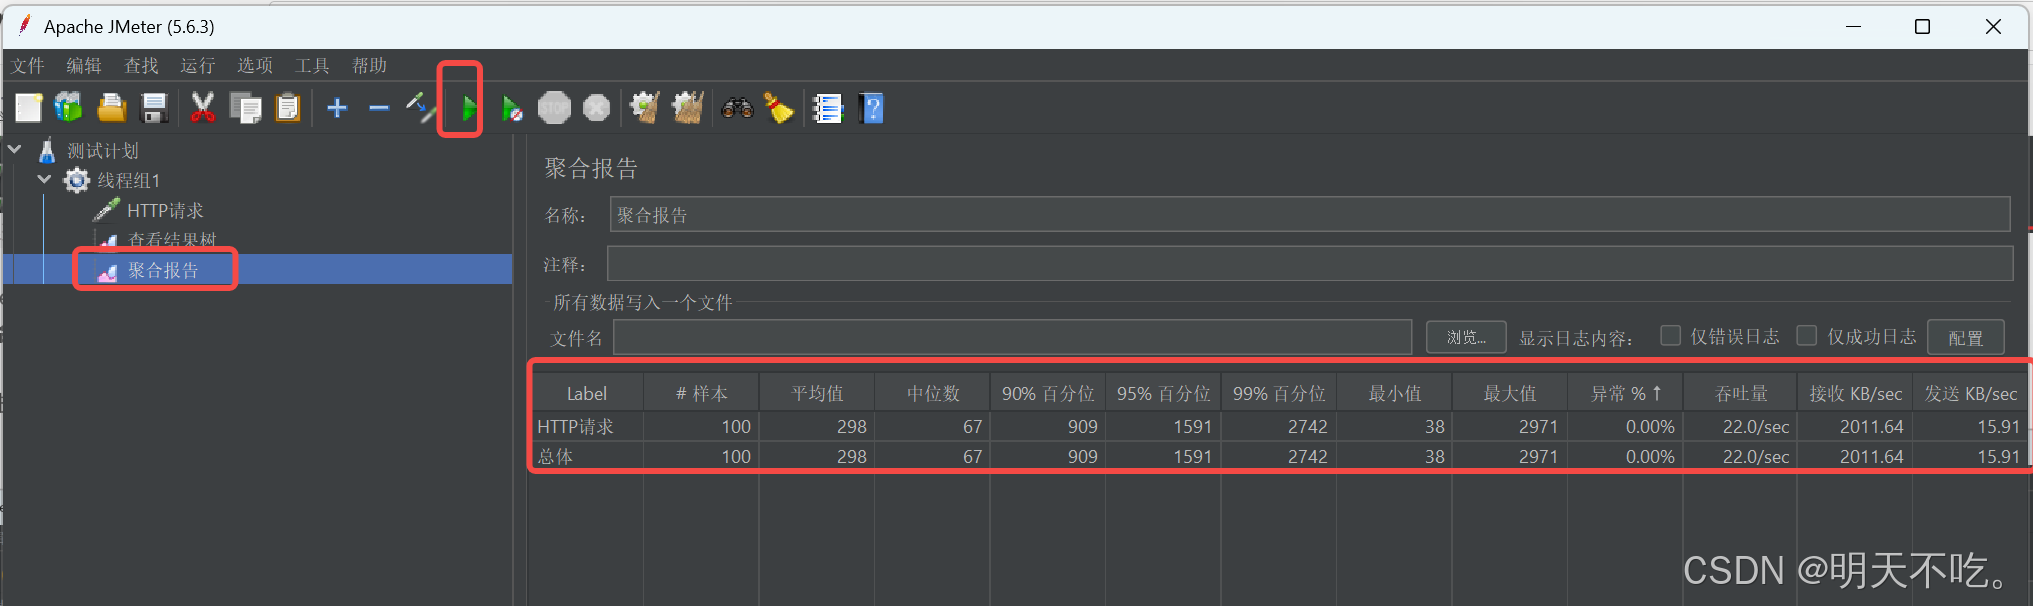This screenshot has width=2033, height=606.
Task: Click the Stop test icon
Action: point(554,108)
